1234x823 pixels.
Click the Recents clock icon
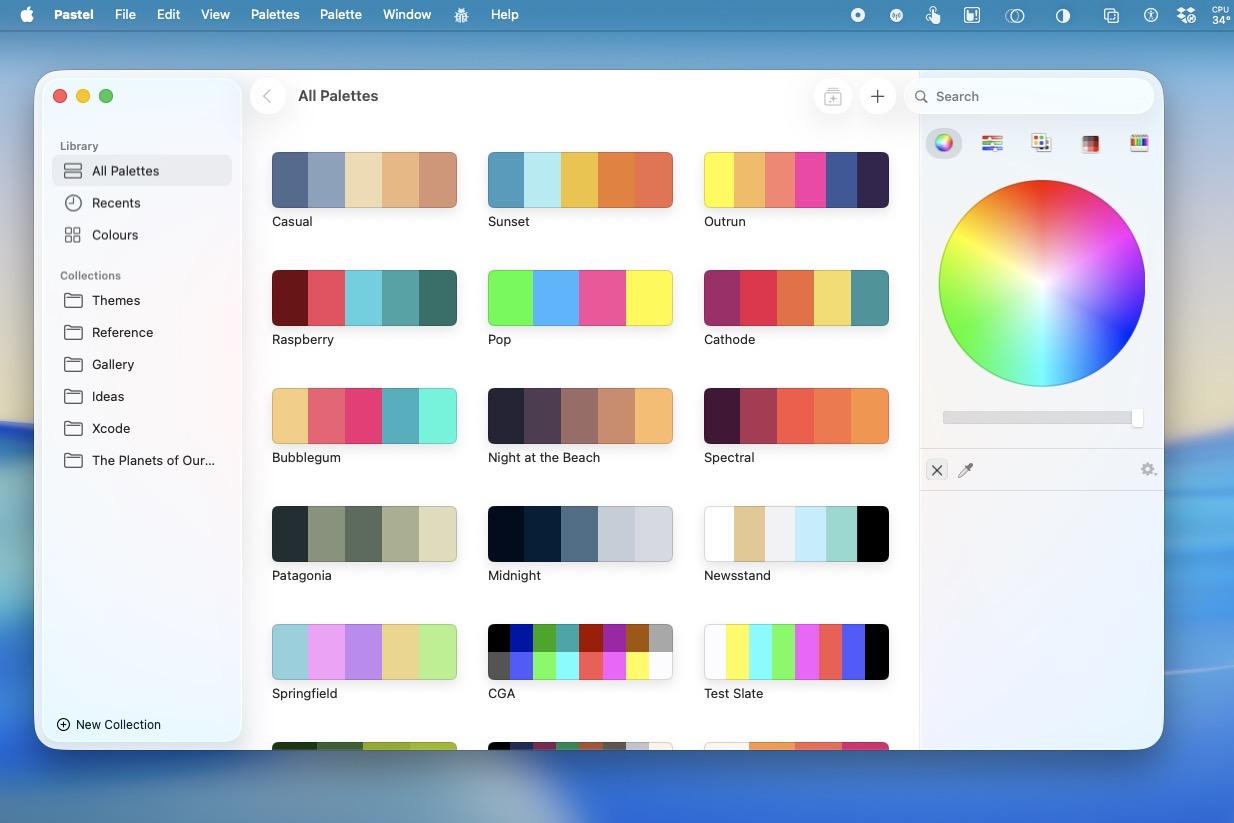pyautogui.click(x=73, y=203)
